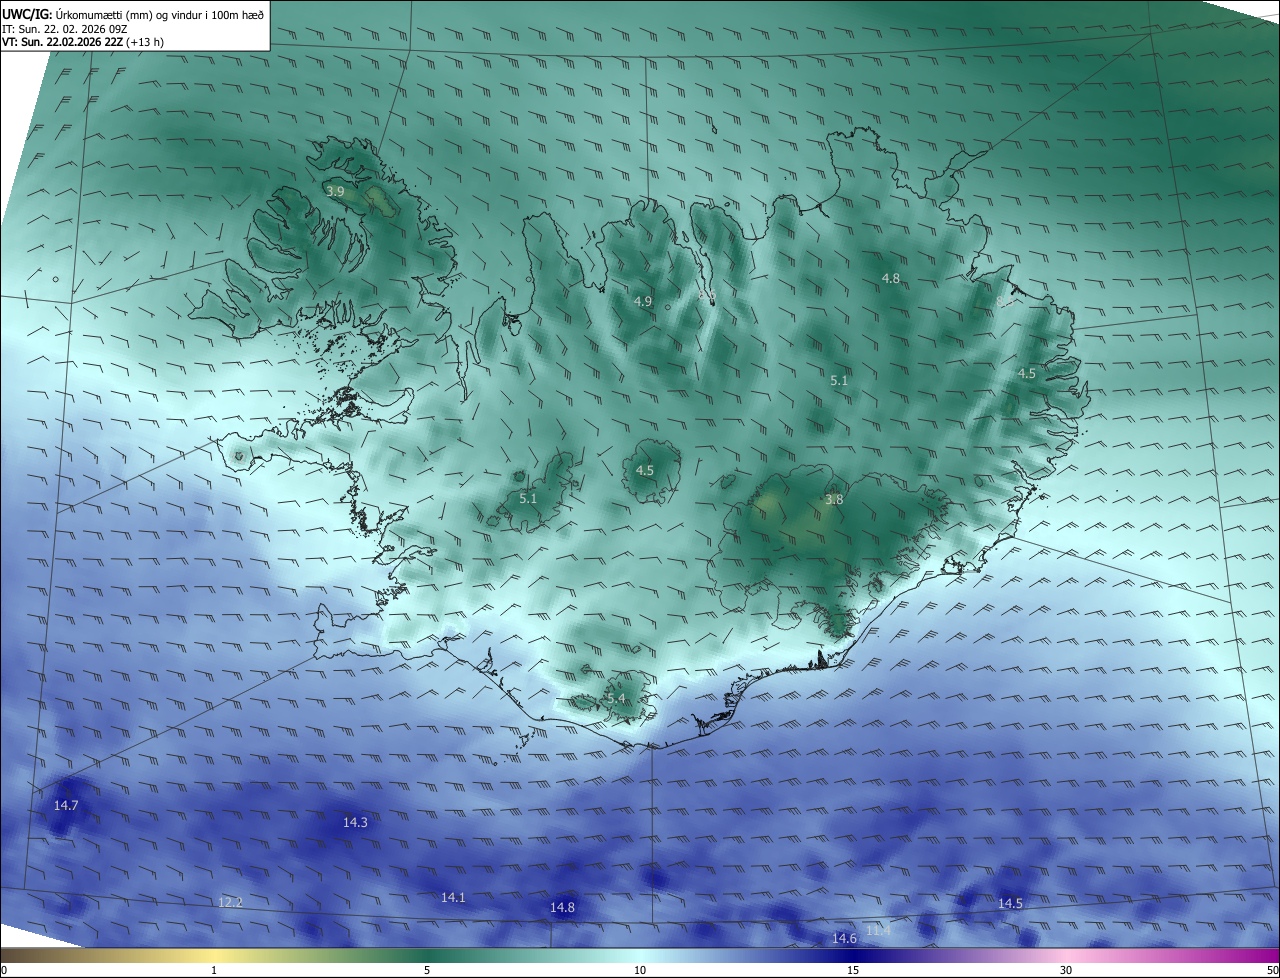Click the 14.7 value label
The height and width of the screenshot is (978, 1280).
point(66,805)
